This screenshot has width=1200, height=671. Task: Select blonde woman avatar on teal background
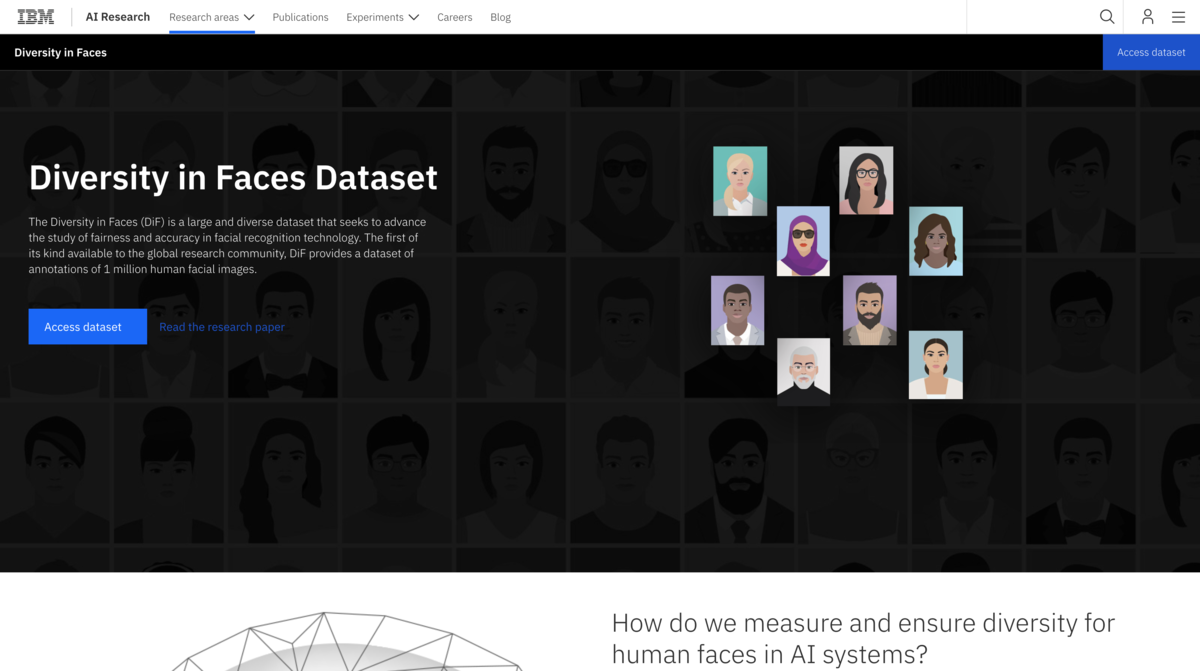pyautogui.click(x=740, y=181)
